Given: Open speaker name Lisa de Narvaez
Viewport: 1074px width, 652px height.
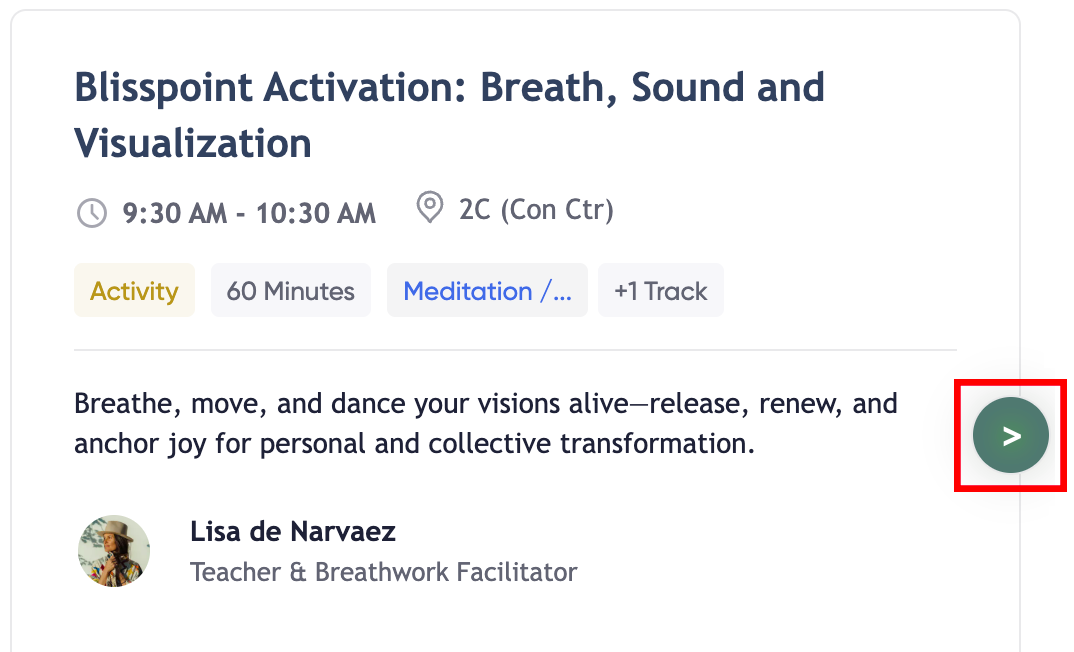Looking at the screenshot, I should pyautogui.click(x=293, y=532).
